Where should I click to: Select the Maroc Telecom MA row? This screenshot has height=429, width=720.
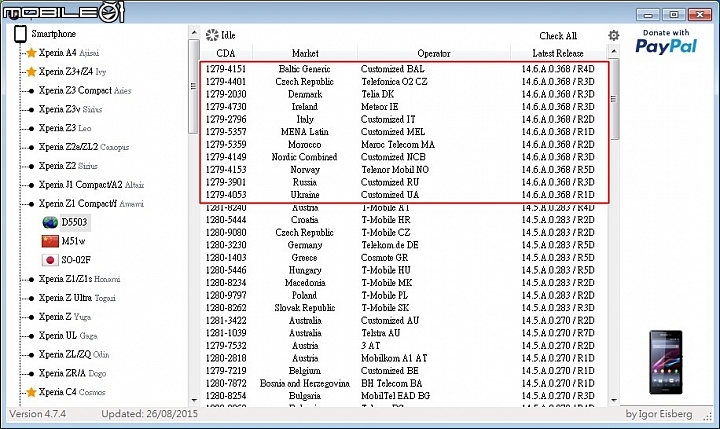click(x=405, y=145)
